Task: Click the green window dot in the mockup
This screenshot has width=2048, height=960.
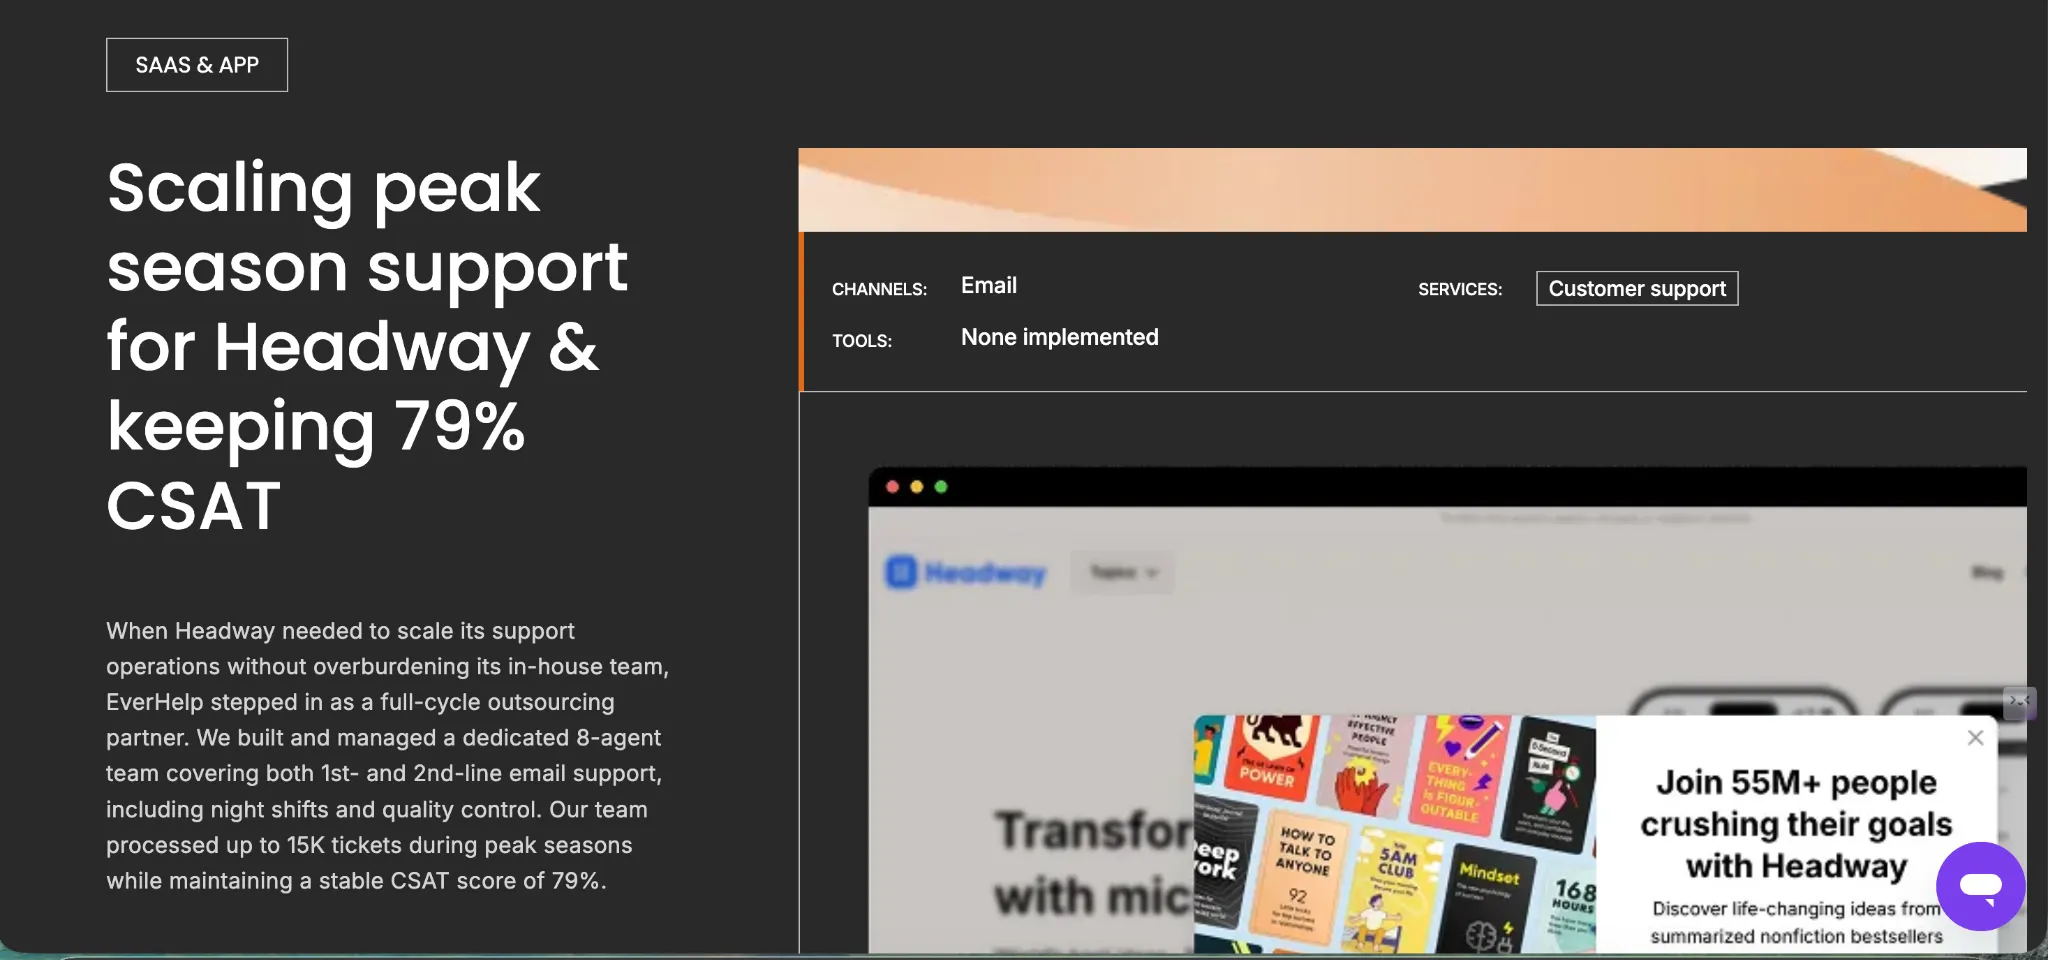Action: click(940, 487)
